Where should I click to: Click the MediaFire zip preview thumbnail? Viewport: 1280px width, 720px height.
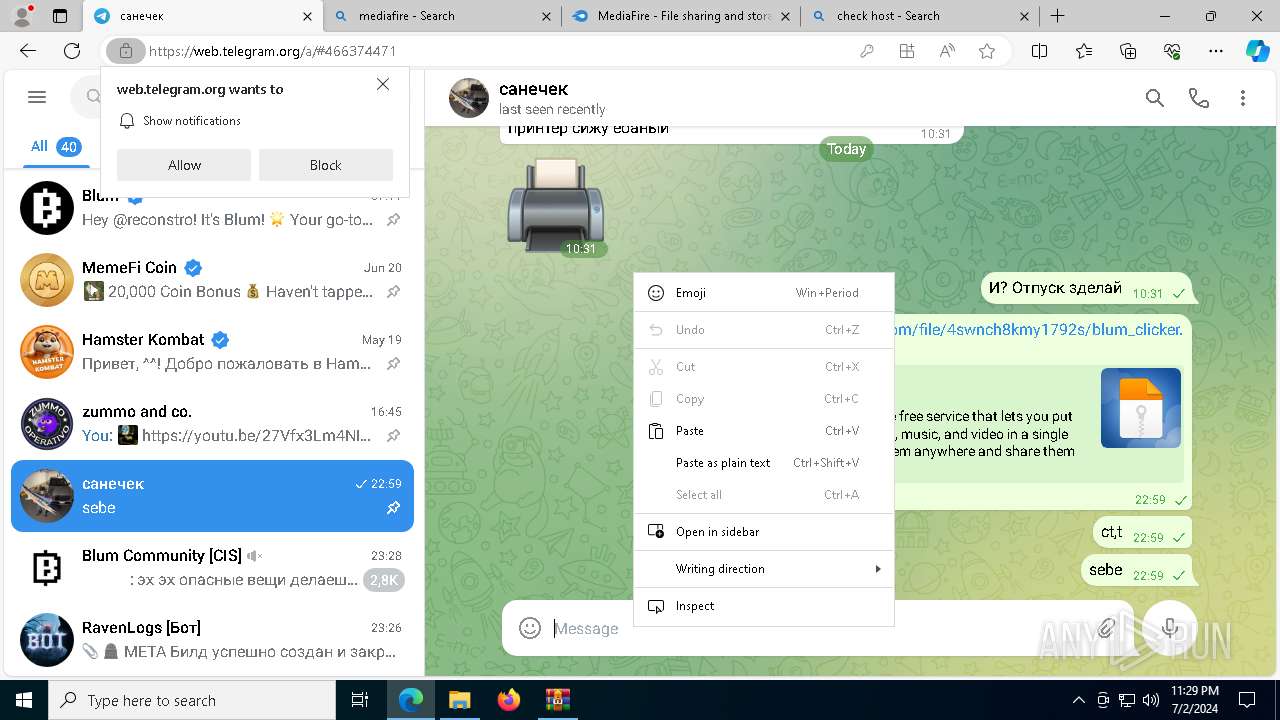coord(1141,408)
